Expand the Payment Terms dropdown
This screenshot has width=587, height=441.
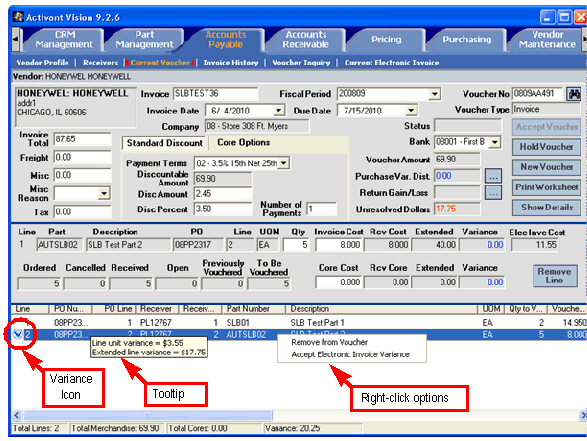tap(284, 163)
